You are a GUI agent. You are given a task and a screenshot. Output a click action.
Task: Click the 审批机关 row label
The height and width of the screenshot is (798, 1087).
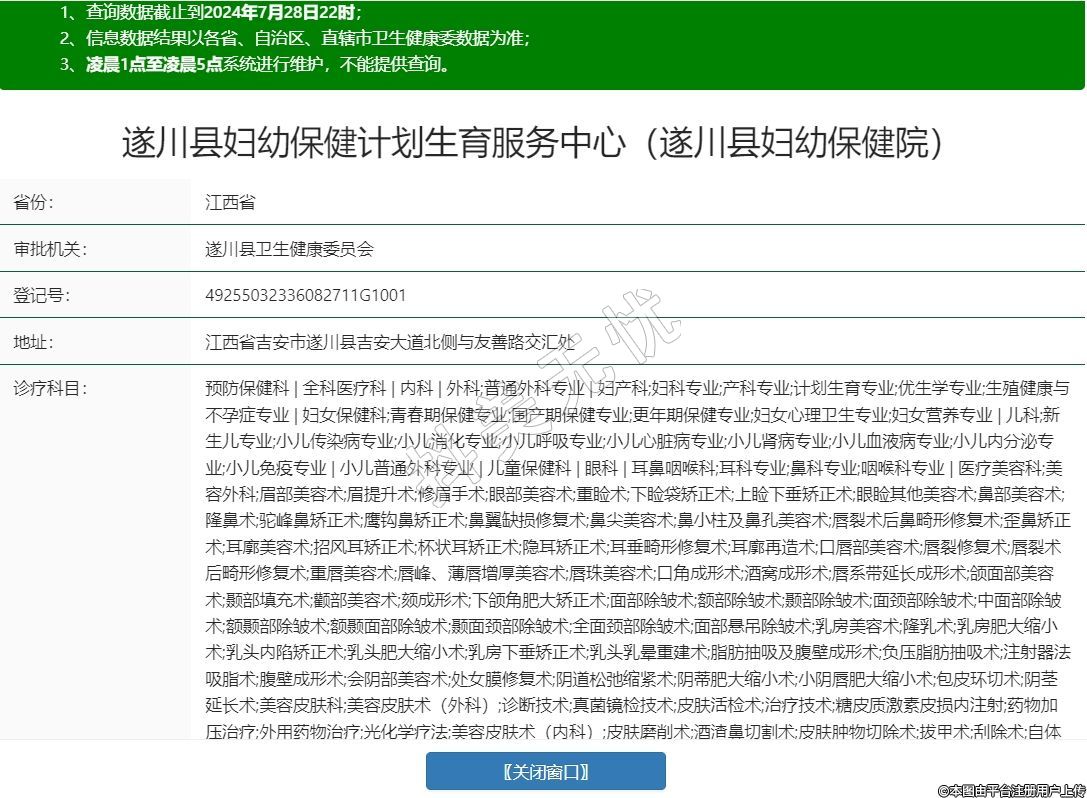[50, 249]
